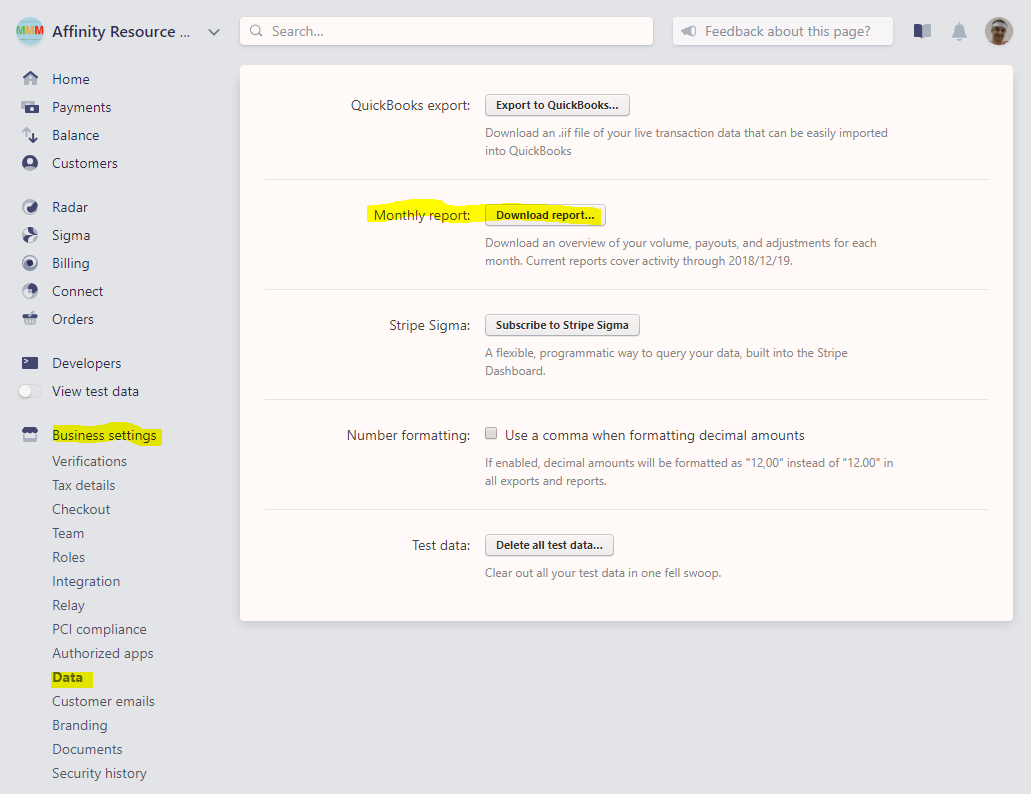Click the Balance arrows icon
The height and width of the screenshot is (794, 1031).
[30, 135]
